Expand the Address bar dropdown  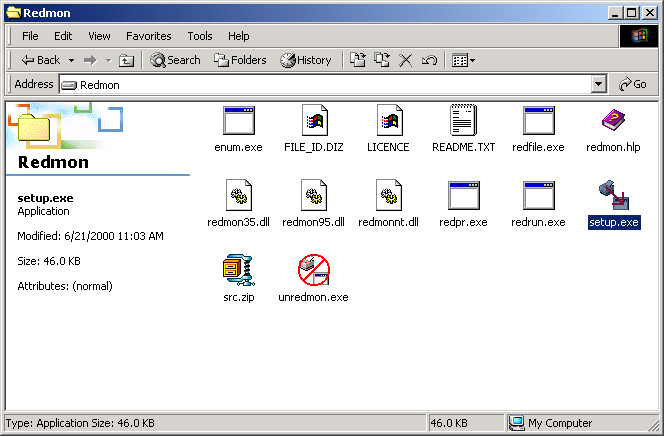pos(598,84)
